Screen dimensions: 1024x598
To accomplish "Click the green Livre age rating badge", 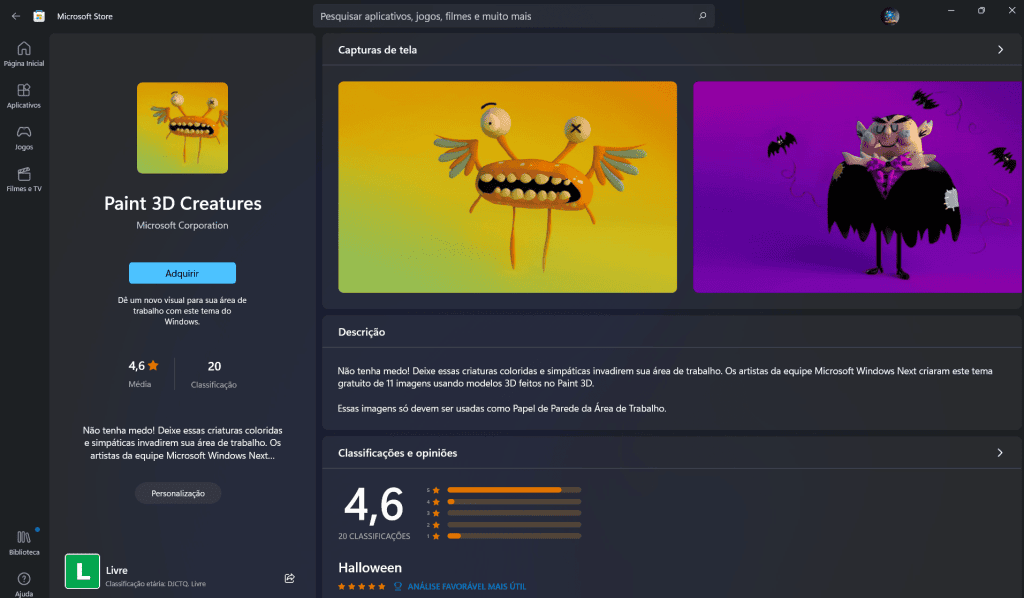I will [x=82, y=571].
